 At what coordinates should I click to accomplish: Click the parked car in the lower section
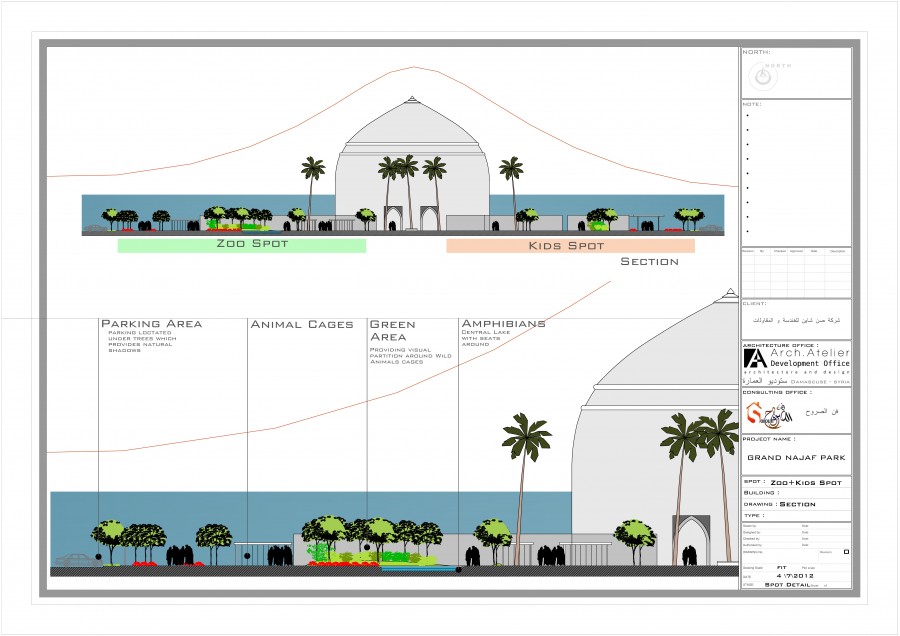pyautogui.click(x=72, y=560)
